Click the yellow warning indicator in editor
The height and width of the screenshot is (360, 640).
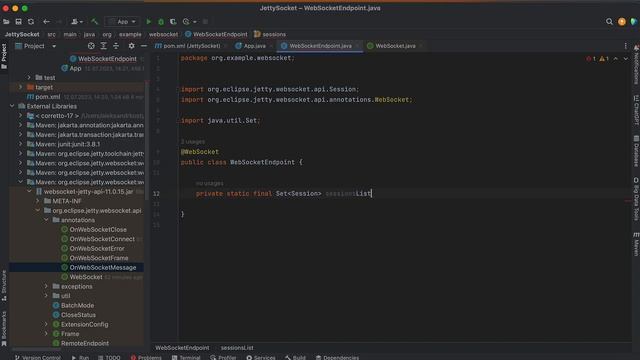pos(604,59)
